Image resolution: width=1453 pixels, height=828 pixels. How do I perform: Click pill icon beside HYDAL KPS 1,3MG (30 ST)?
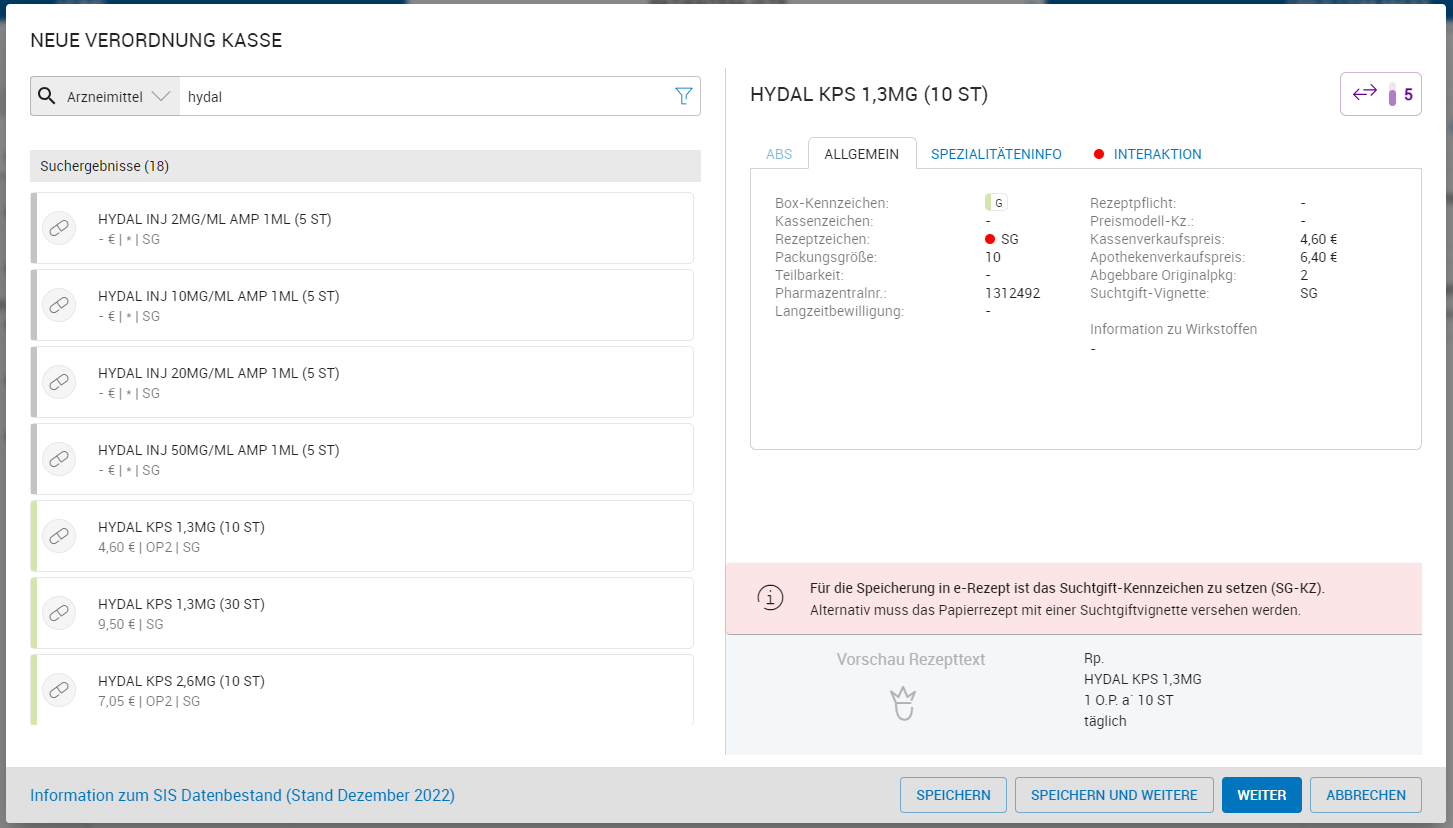pyautogui.click(x=59, y=613)
